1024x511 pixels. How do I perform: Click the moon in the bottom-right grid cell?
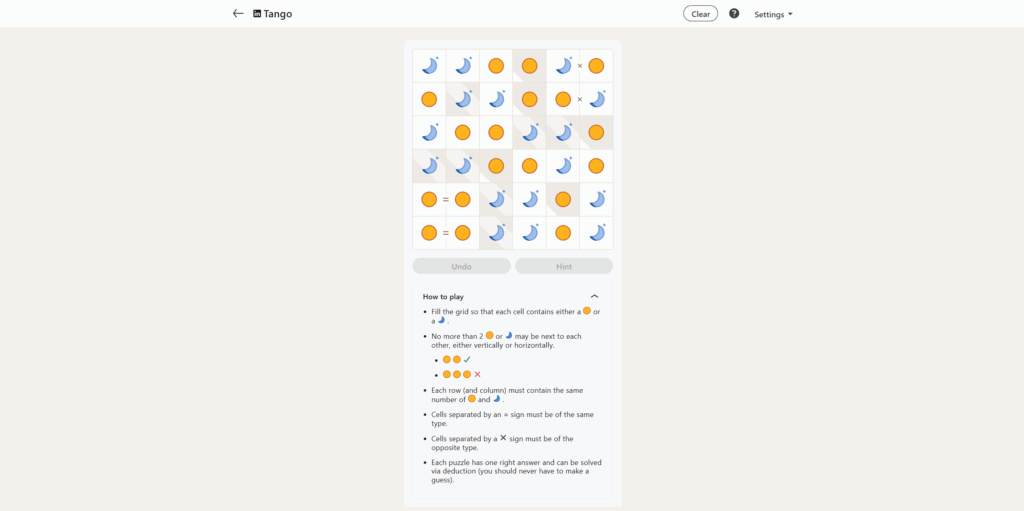pyautogui.click(x=596, y=233)
